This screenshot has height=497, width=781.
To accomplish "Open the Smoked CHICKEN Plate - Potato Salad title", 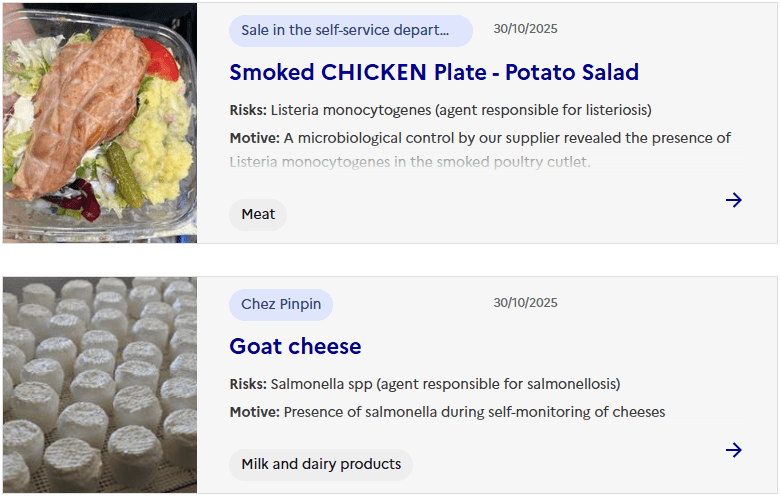I will click(433, 73).
